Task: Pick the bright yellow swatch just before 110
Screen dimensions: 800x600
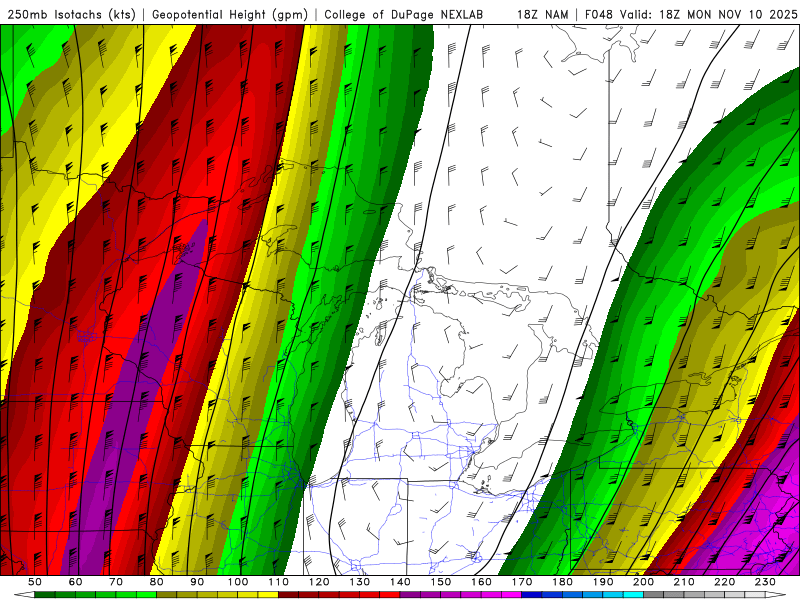Action: point(268,594)
